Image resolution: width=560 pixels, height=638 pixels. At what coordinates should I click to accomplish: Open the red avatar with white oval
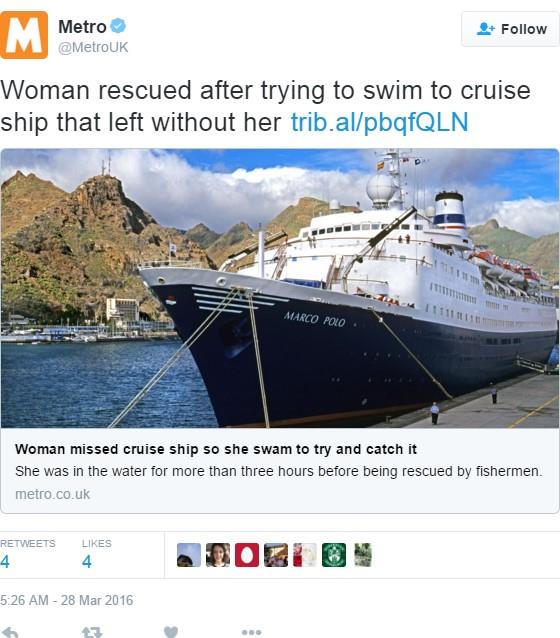(x=247, y=555)
